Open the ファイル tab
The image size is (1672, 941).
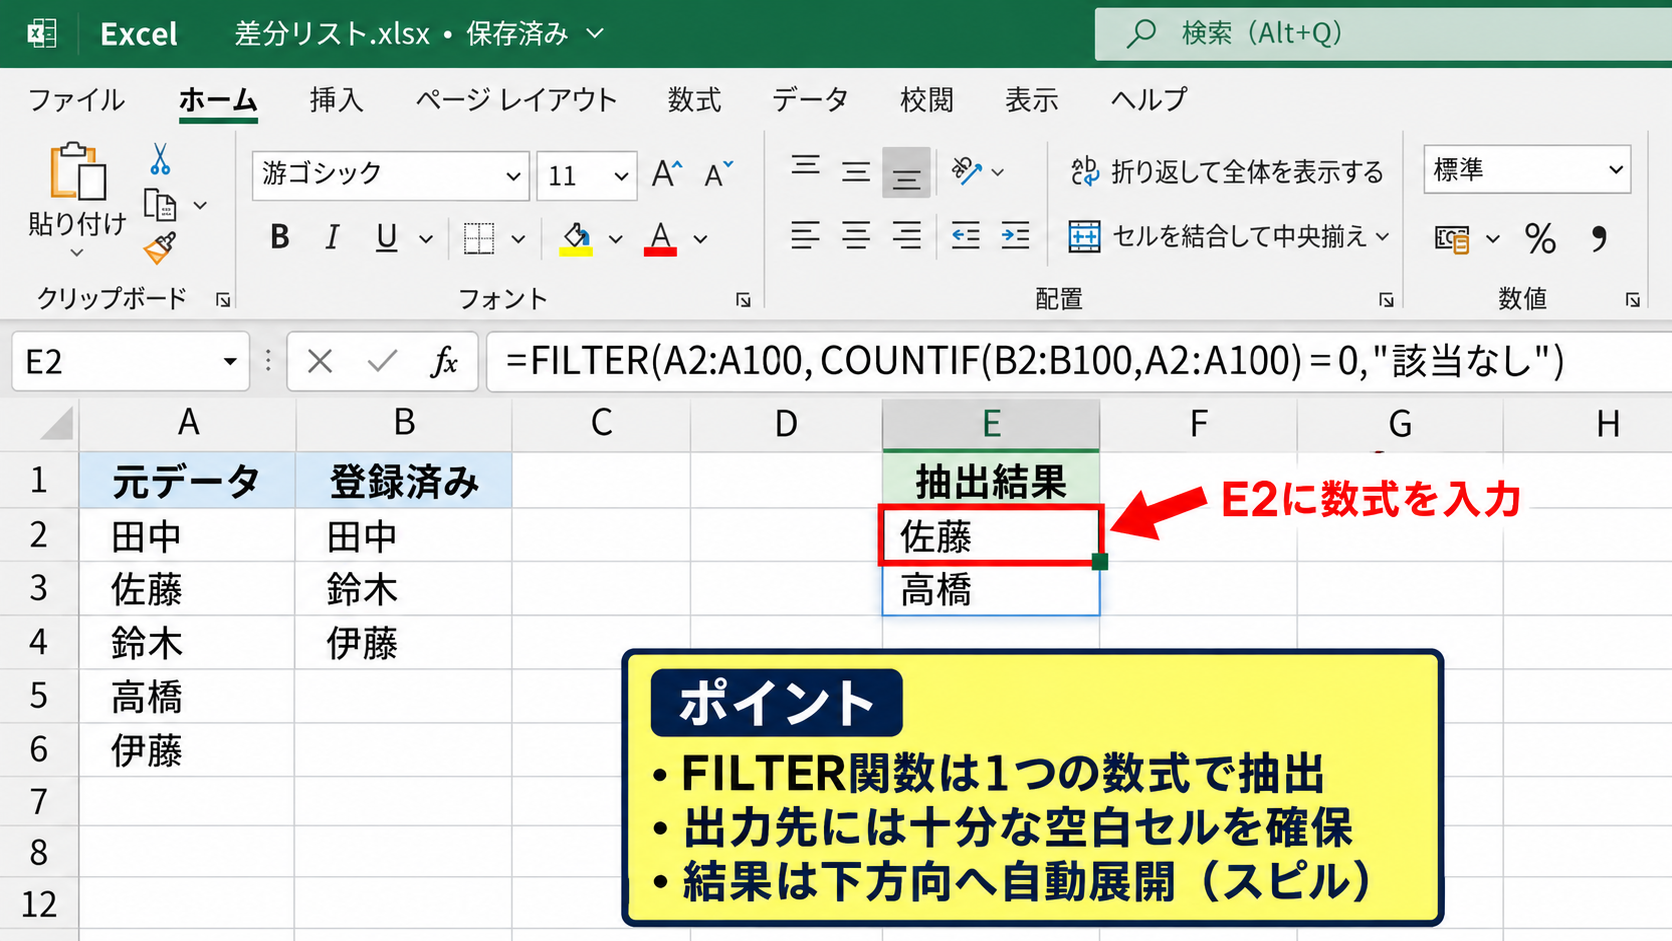(76, 100)
